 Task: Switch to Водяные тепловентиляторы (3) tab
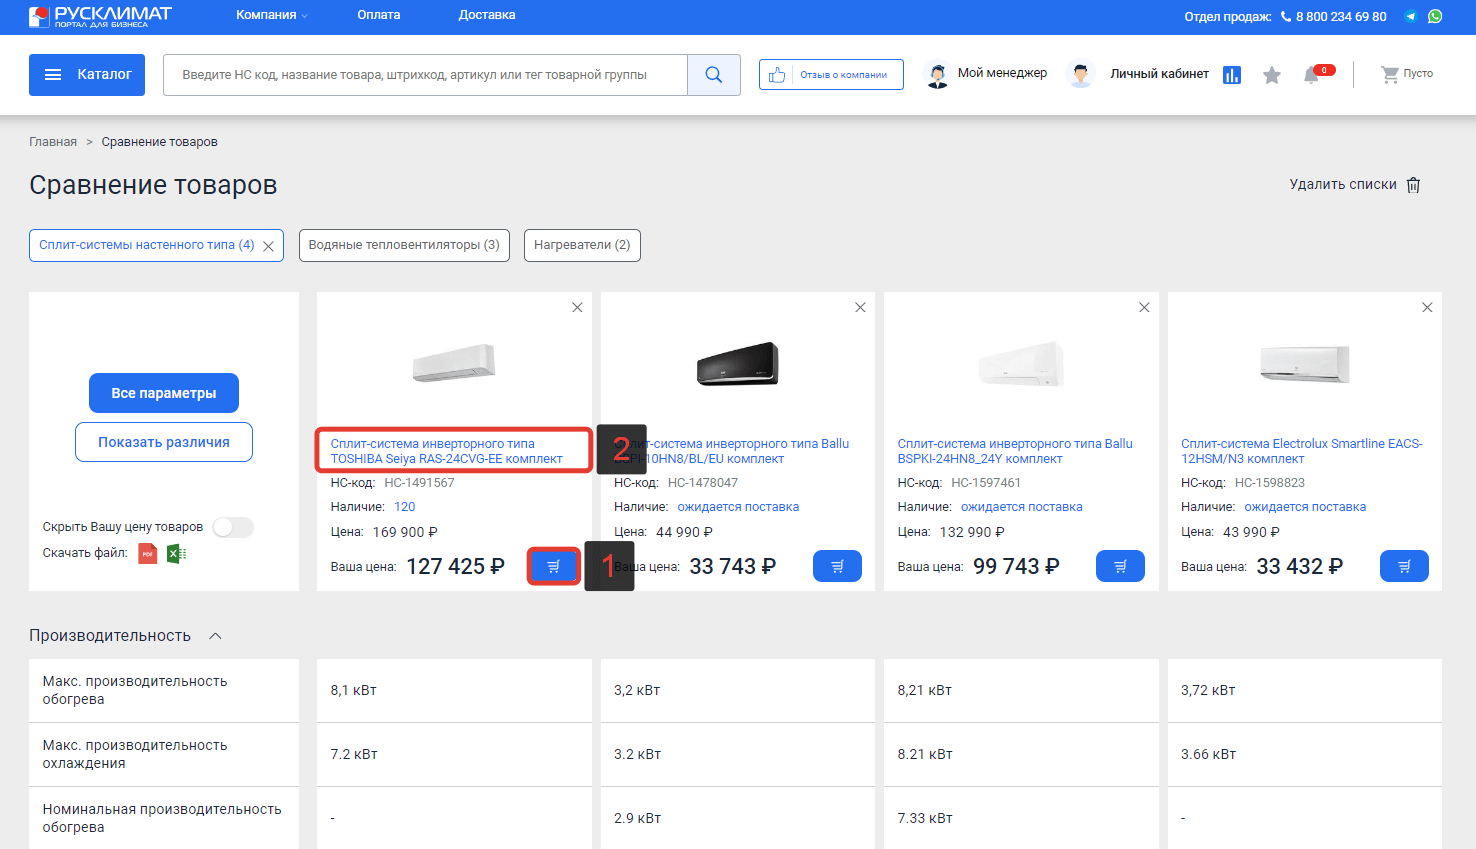[x=404, y=245]
